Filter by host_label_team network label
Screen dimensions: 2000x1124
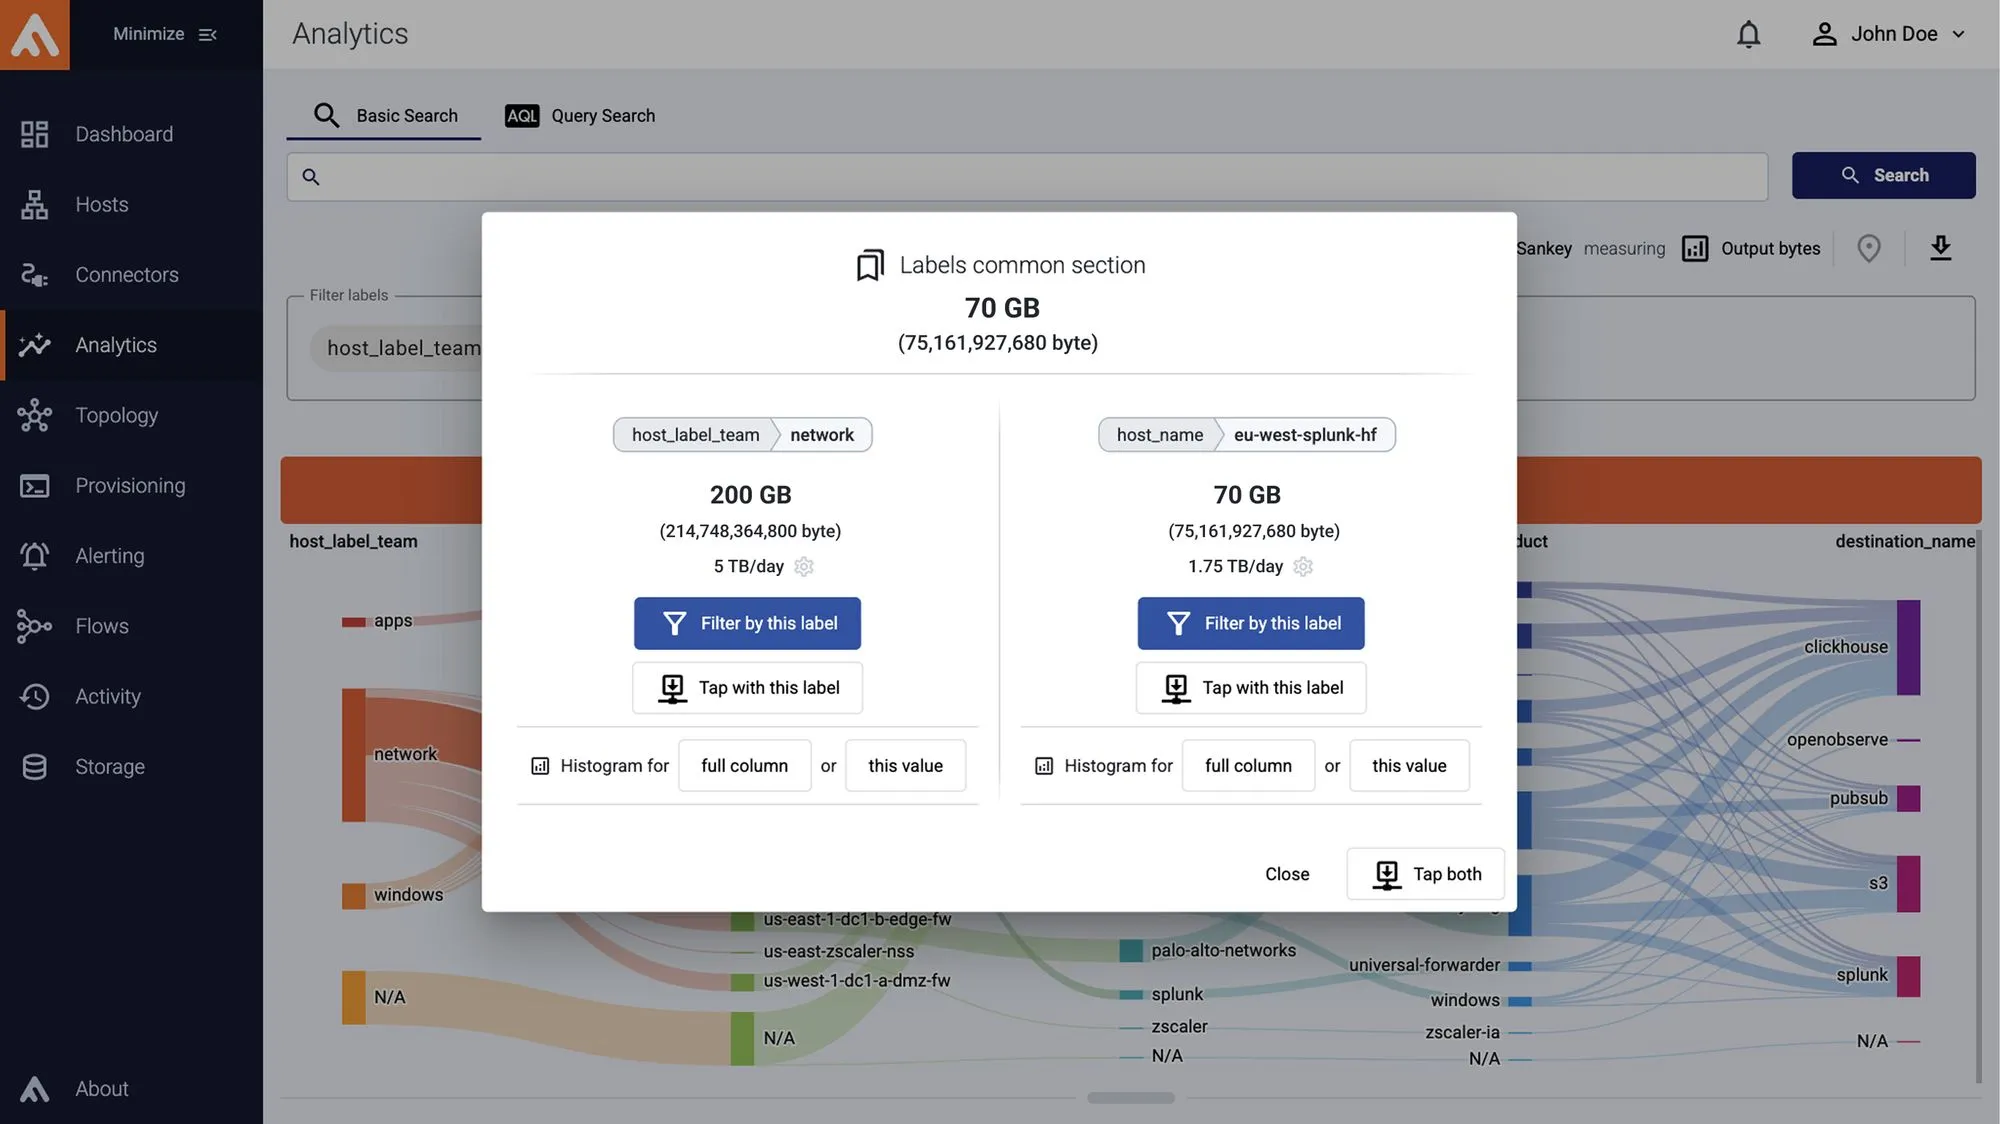[x=747, y=623]
